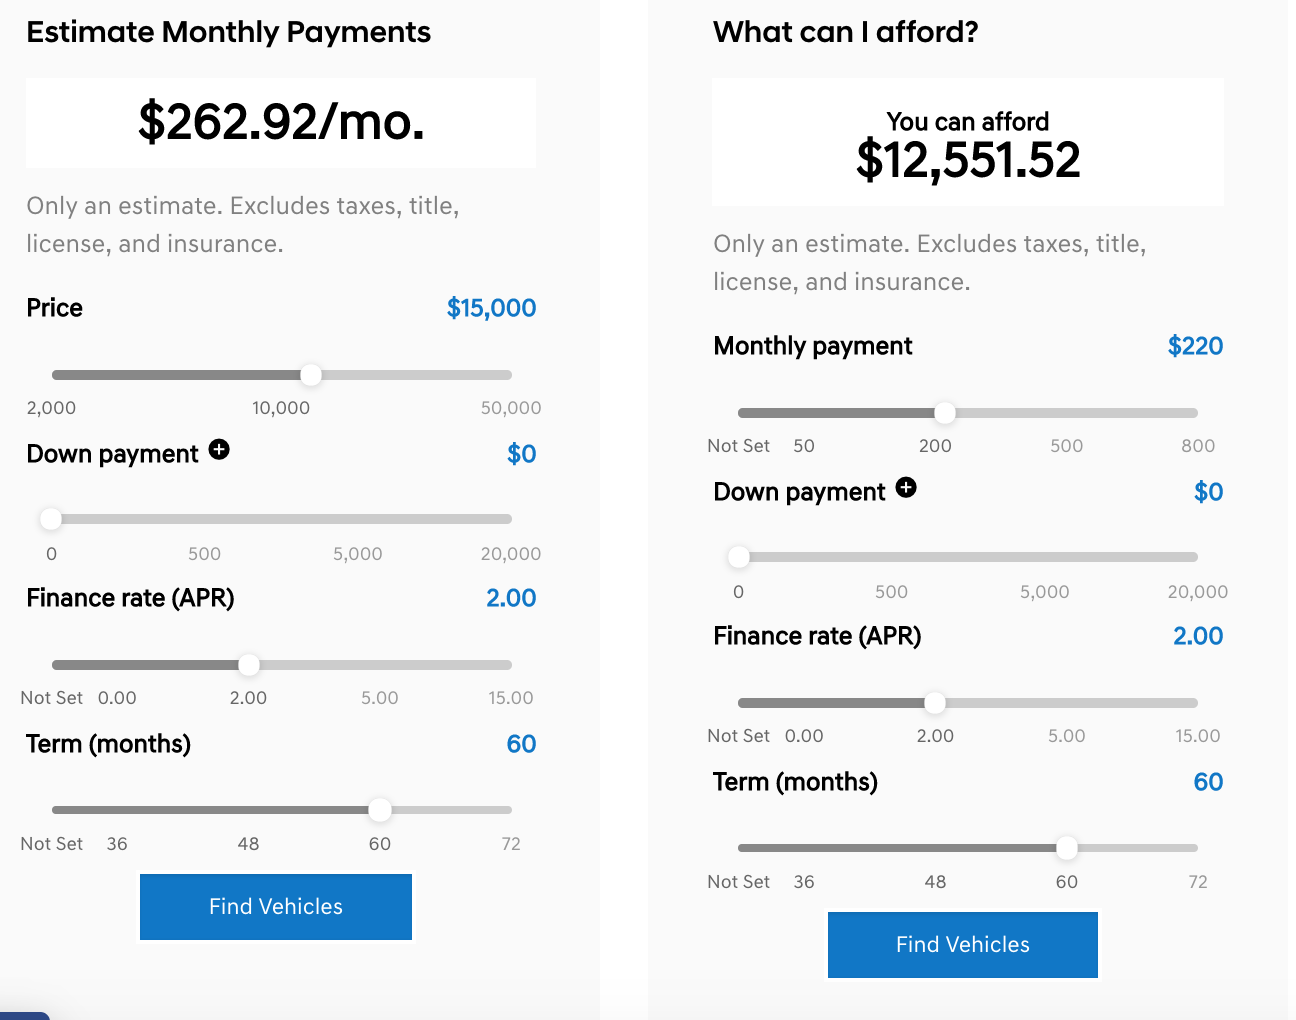
Task: Click the right Down payment slider handle
Action: (739, 557)
